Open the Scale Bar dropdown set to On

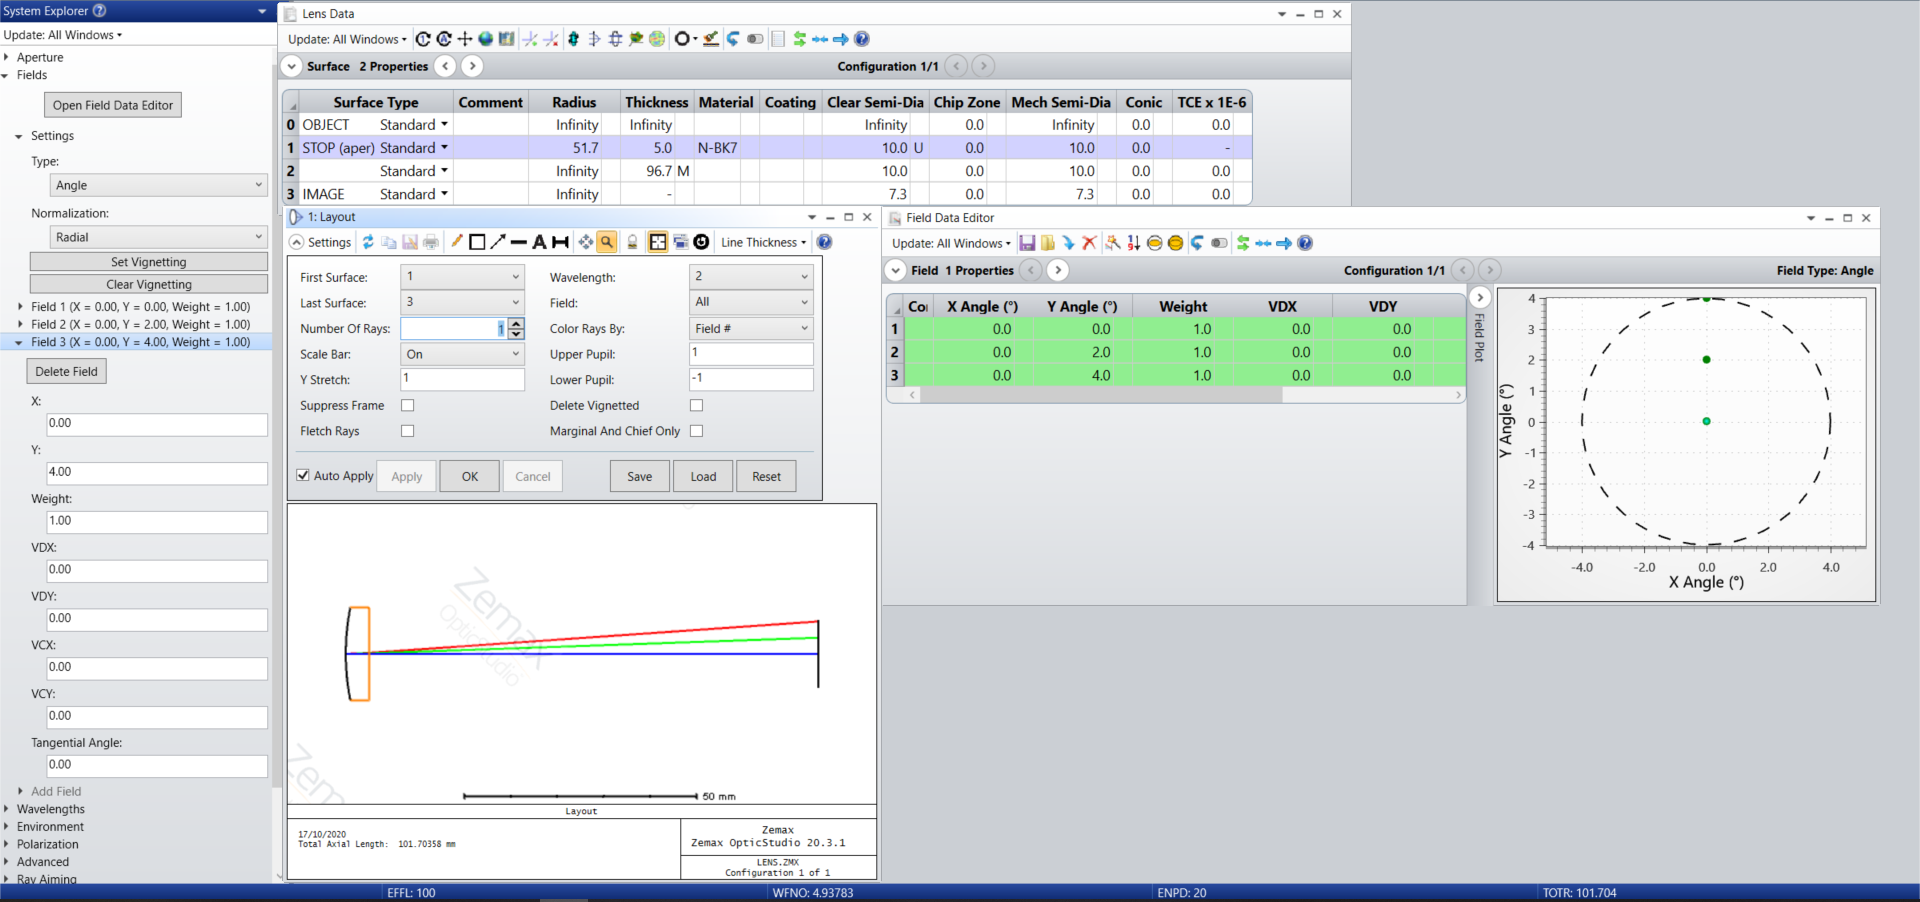coord(462,354)
